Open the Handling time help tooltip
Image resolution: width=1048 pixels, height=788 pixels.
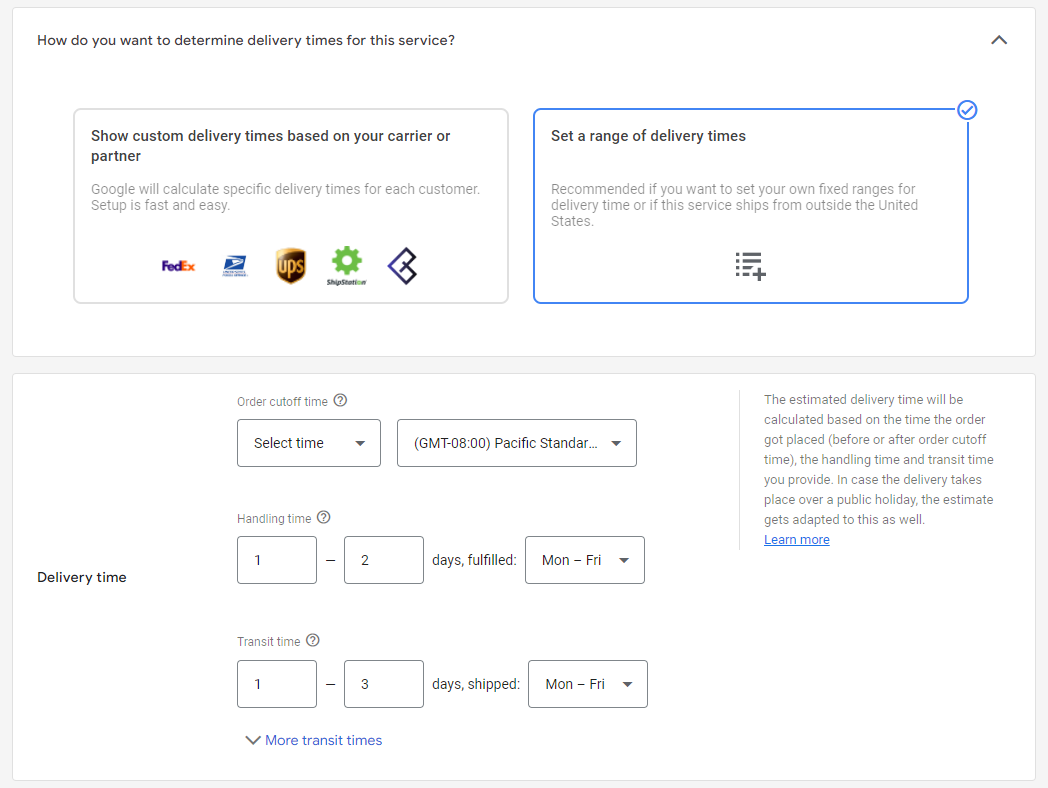pos(323,517)
